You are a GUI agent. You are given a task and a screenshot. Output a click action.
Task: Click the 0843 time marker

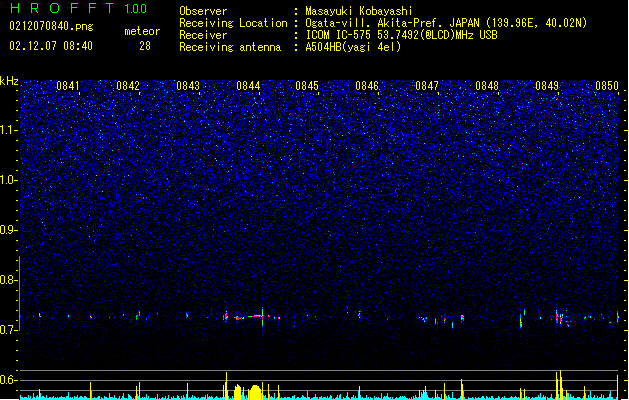(188, 86)
